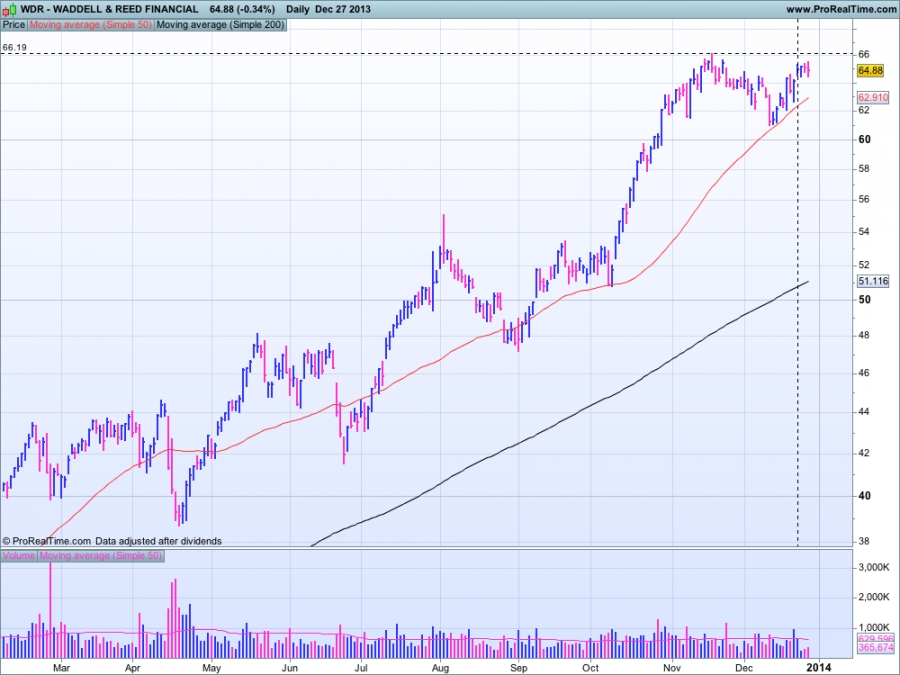Click the 64.88 (-0.34%) quote in the header
The height and width of the screenshot is (675, 900).
242,9
